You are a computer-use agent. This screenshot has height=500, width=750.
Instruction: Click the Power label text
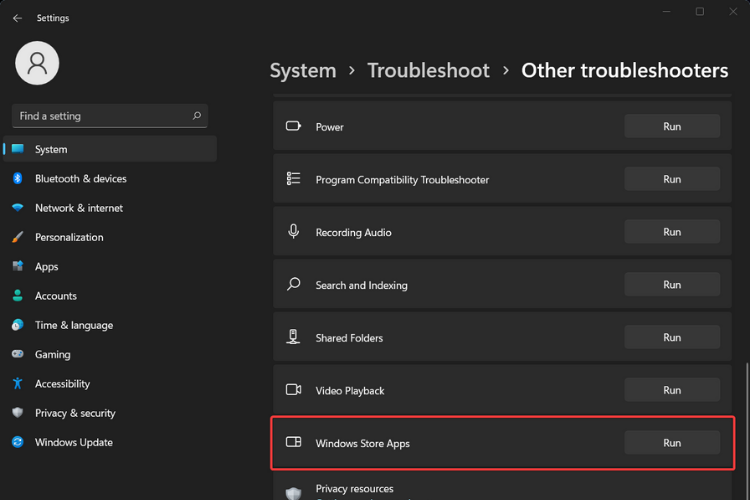(x=330, y=127)
